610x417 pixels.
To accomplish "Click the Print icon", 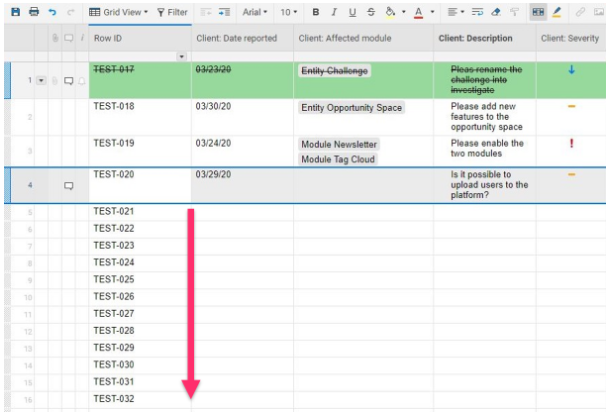I will point(34,12).
